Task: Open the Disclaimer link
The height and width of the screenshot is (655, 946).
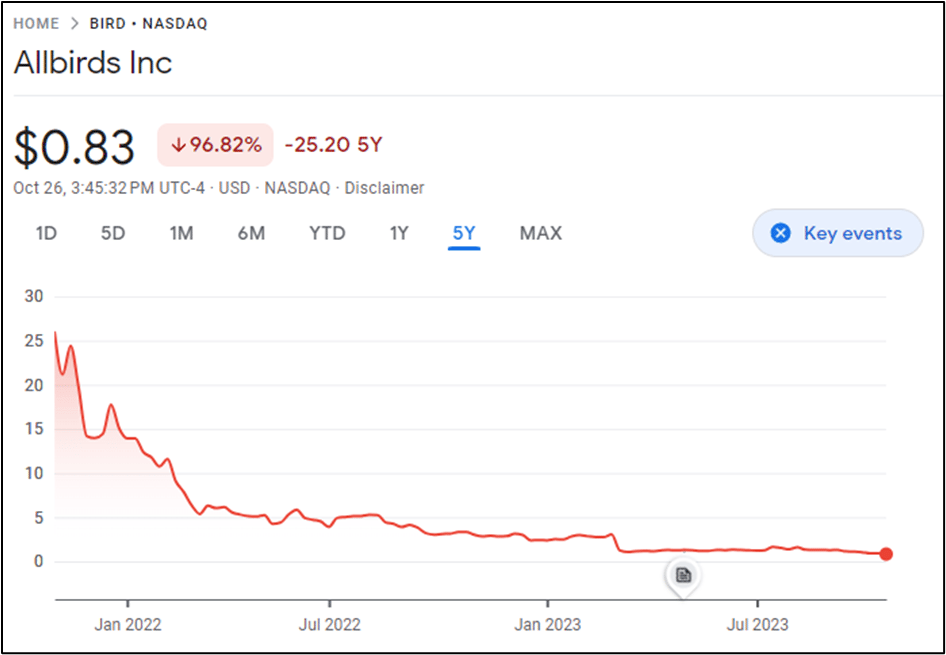Action: pos(384,188)
